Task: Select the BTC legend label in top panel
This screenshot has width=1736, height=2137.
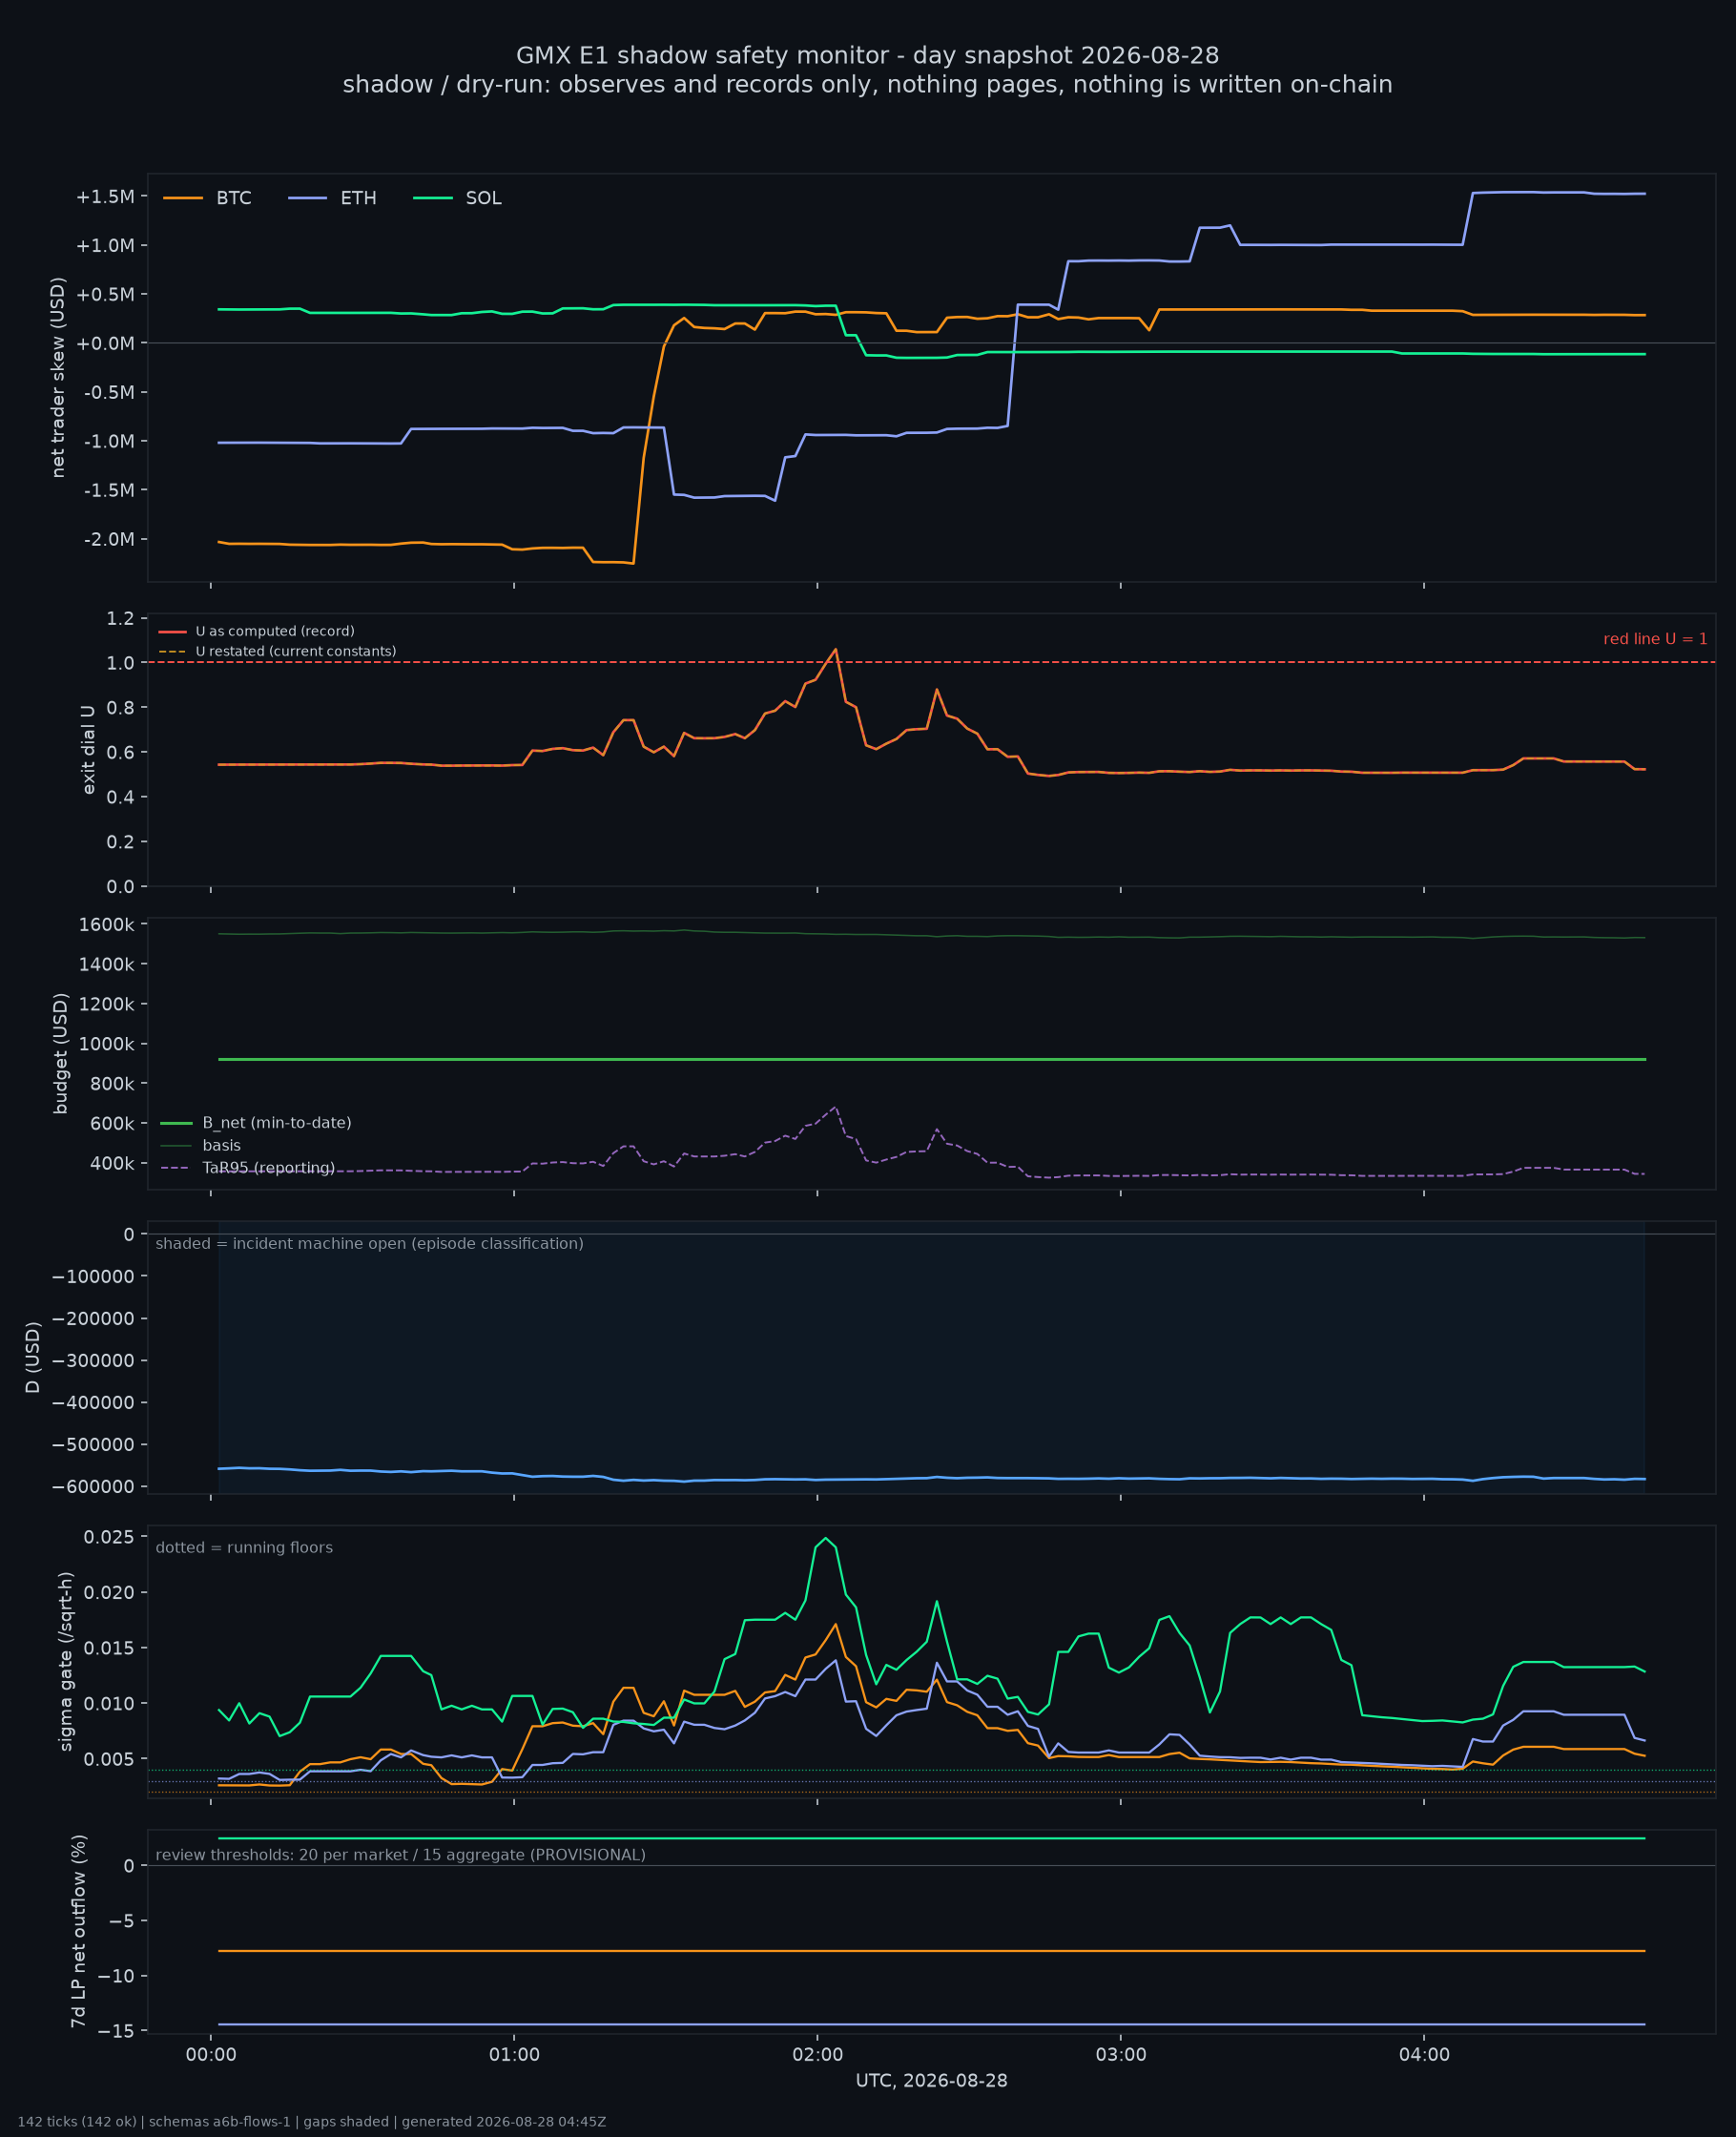Action: pos(234,198)
